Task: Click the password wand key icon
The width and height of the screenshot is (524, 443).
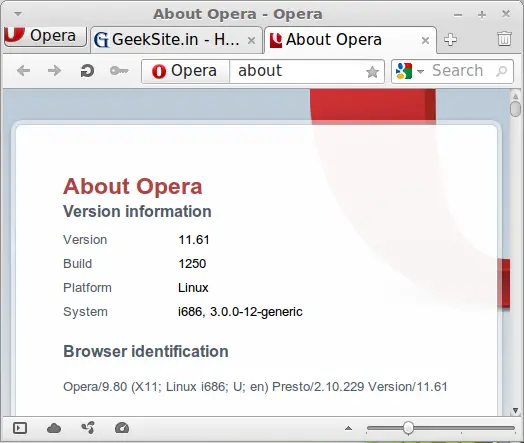Action: [x=119, y=71]
